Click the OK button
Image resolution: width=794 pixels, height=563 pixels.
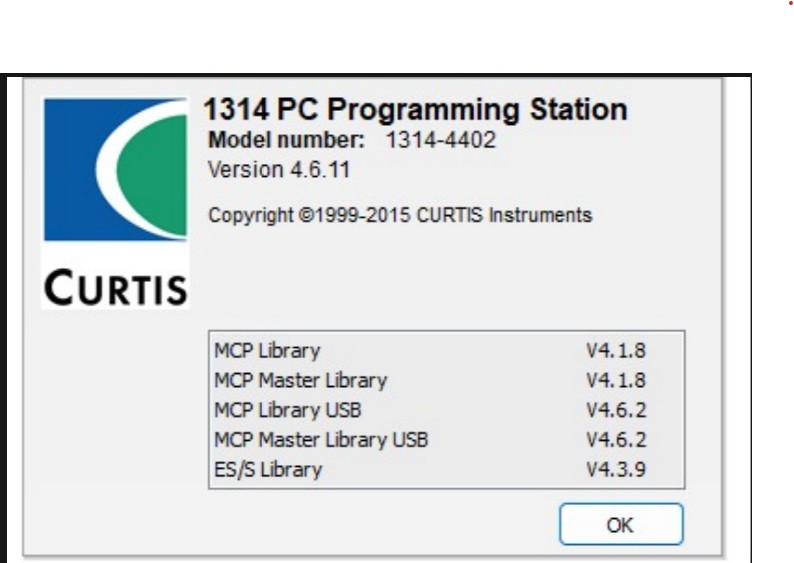coord(620,524)
